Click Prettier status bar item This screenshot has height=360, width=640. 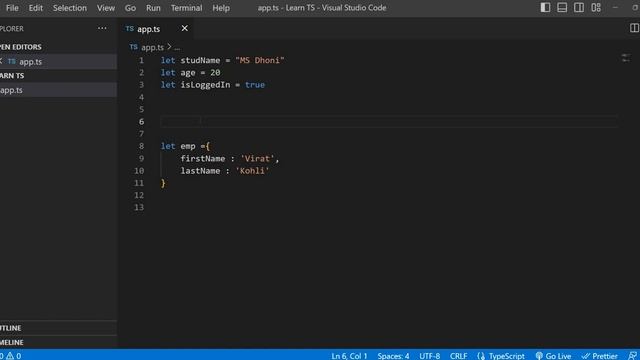pos(600,356)
